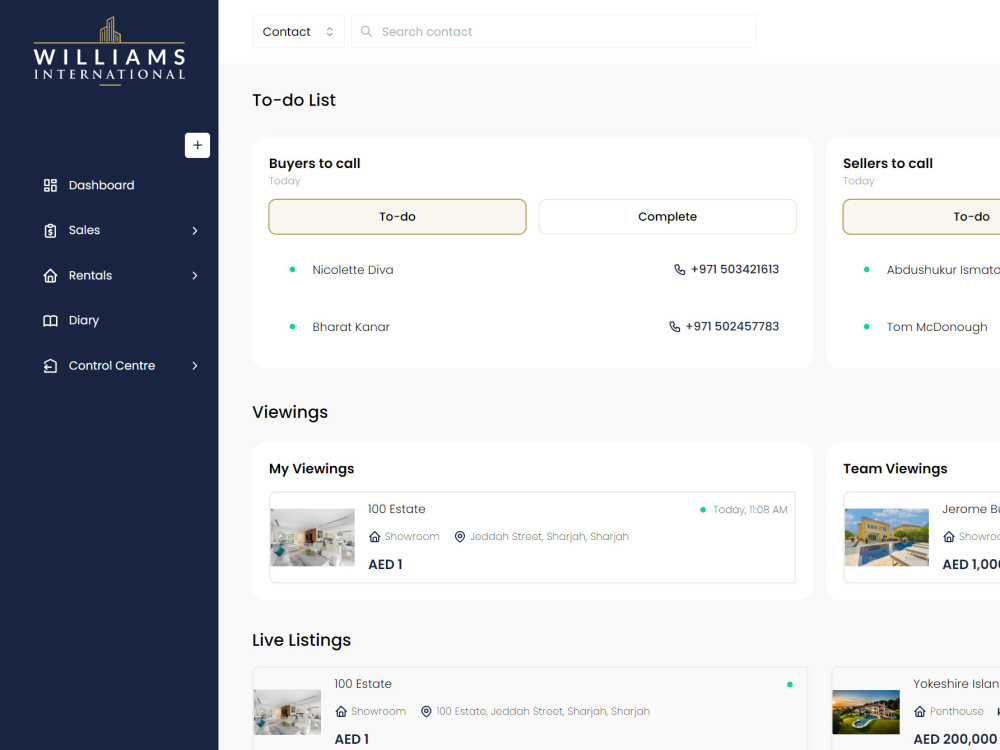This screenshot has width=1000, height=750.
Task: Click Showroom house icon in My Viewings
Action: point(374,536)
